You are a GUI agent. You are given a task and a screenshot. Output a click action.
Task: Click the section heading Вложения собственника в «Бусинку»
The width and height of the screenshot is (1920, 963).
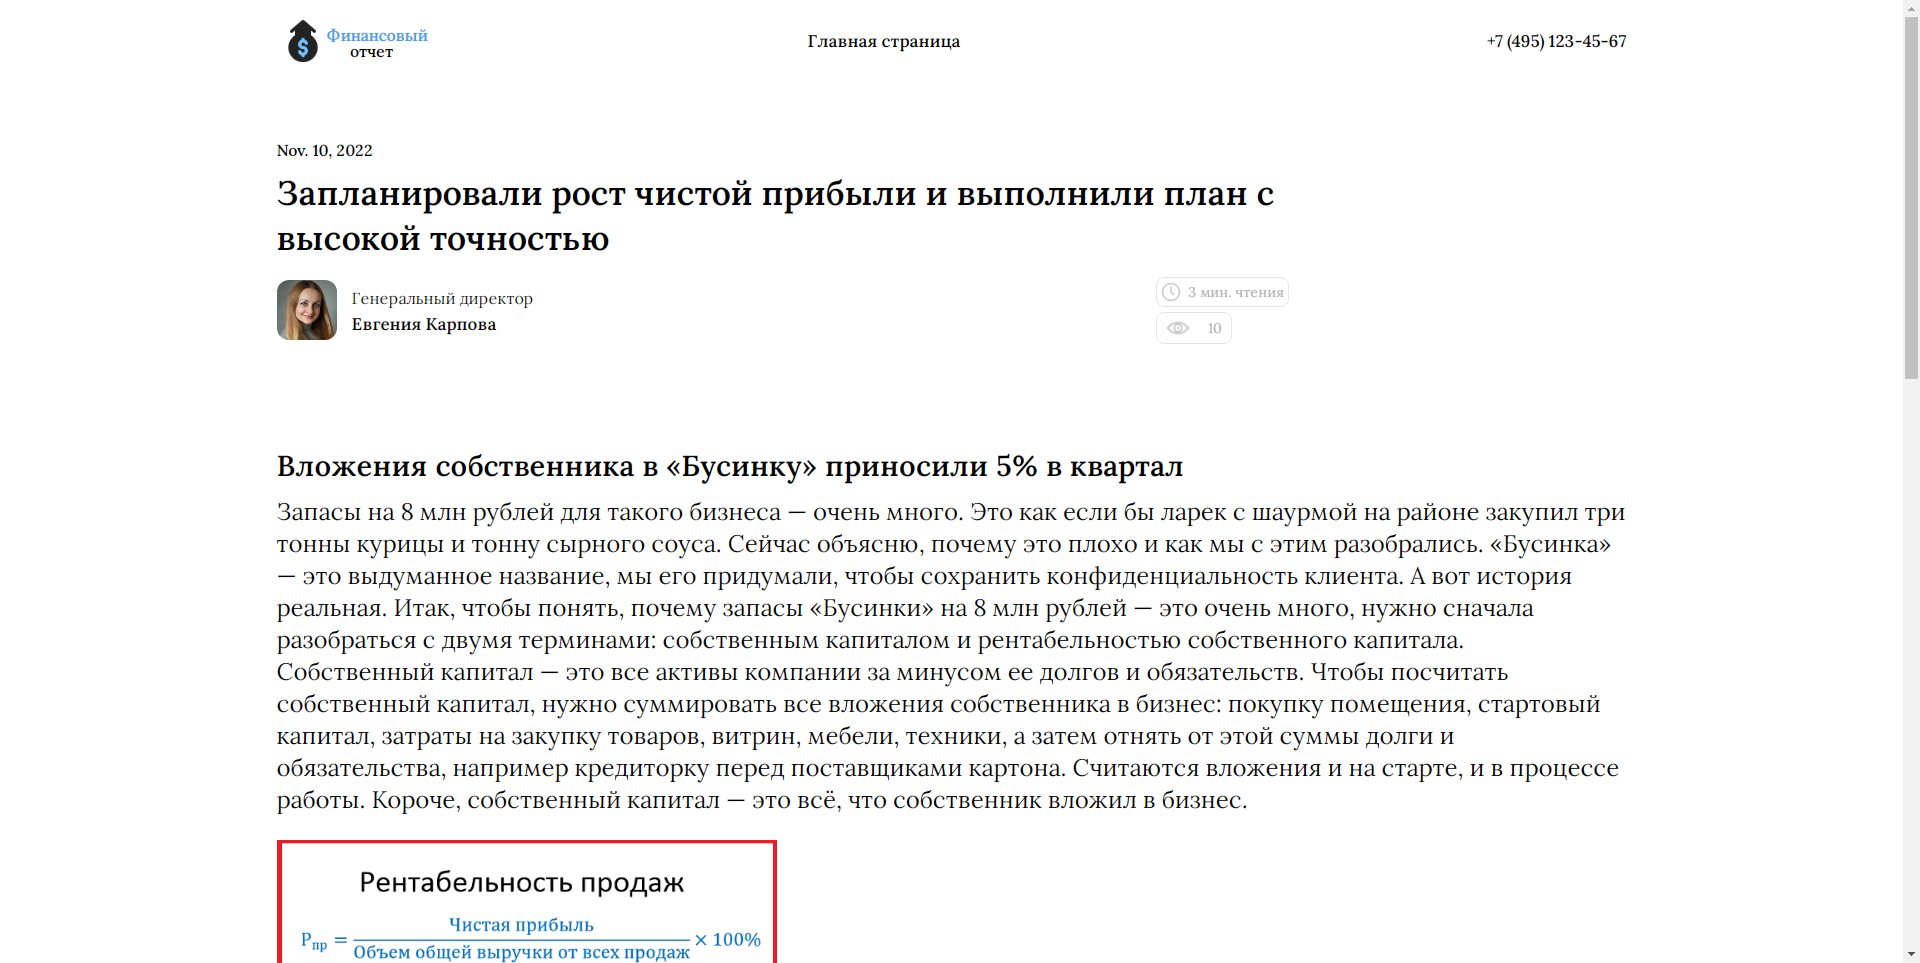click(x=730, y=466)
